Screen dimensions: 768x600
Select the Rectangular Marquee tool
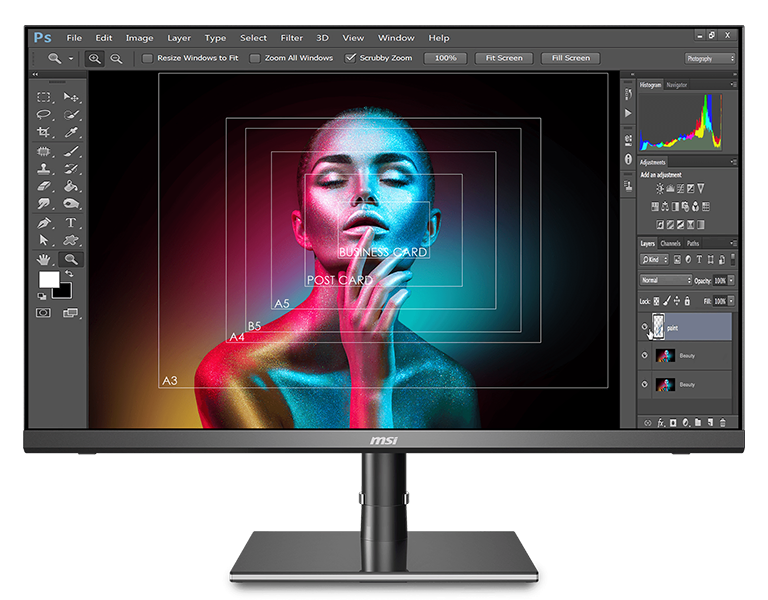[x=44, y=97]
